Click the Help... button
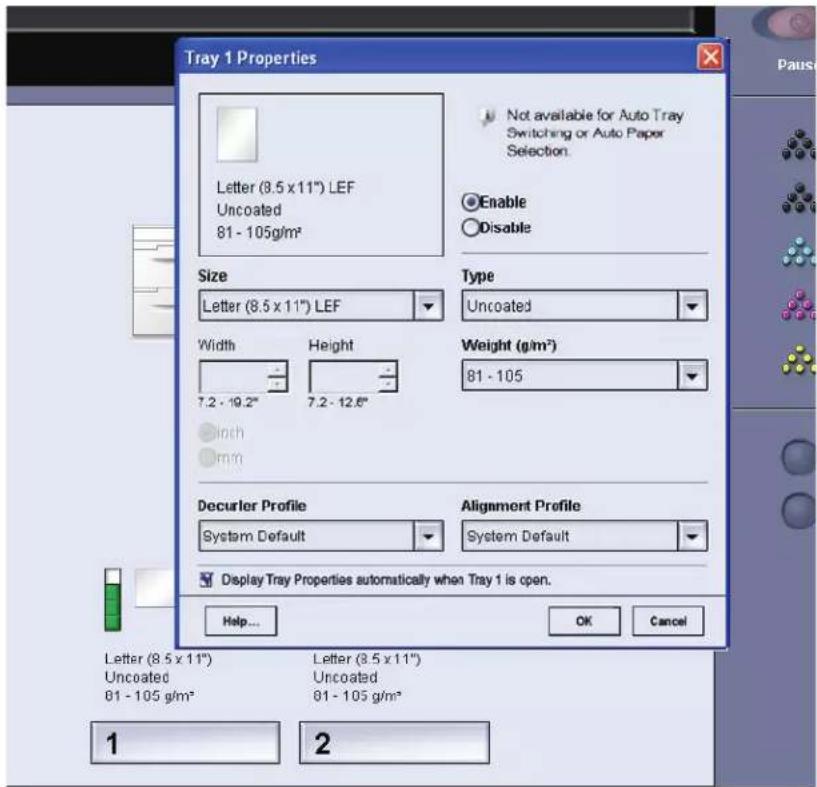Viewport: 817px width, 787px height. point(241,621)
